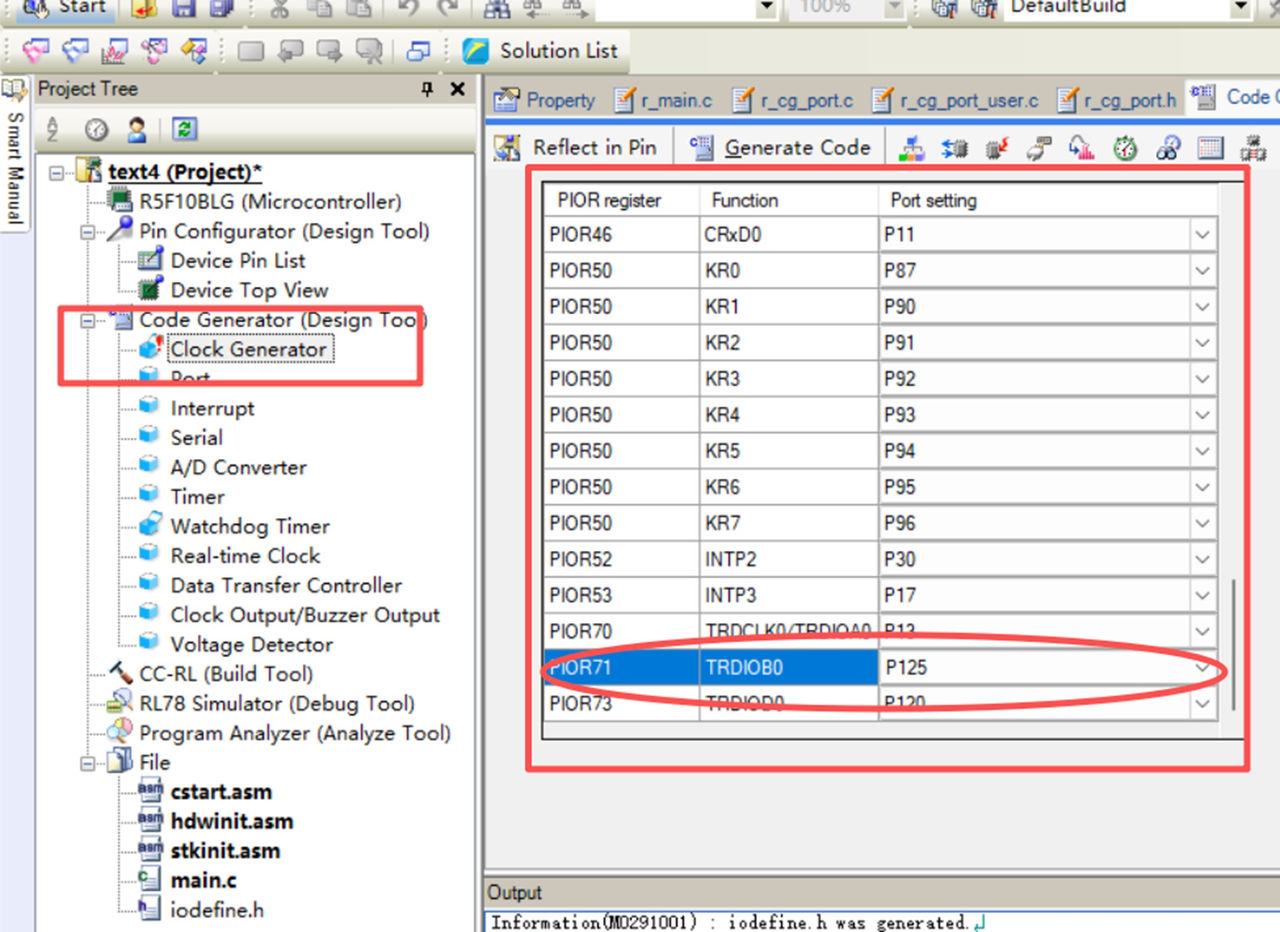Switch to the r_cg_port.h tab

(1117, 100)
